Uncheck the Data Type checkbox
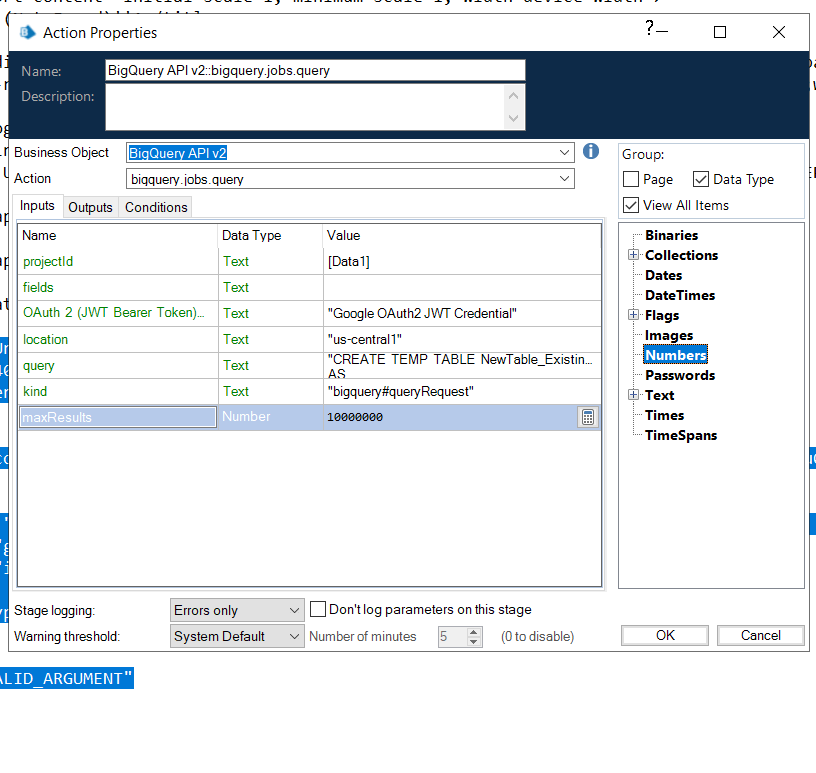This screenshot has height=773, width=816. click(701, 180)
